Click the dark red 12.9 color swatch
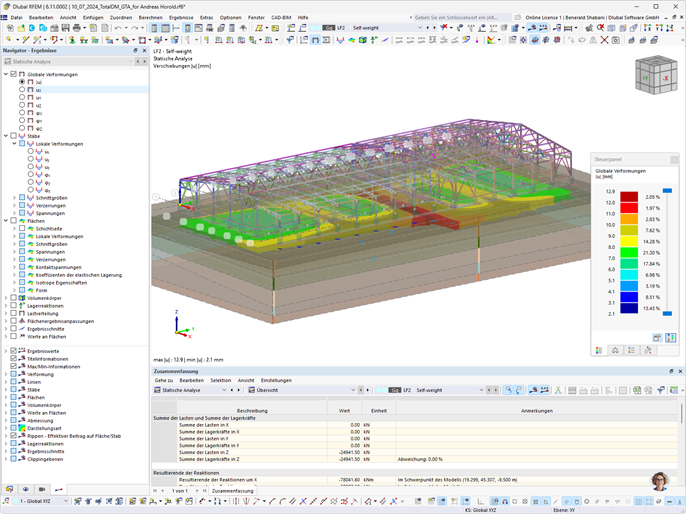Image resolution: width=686 pixels, height=514 pixels. (x=629, y=197)
